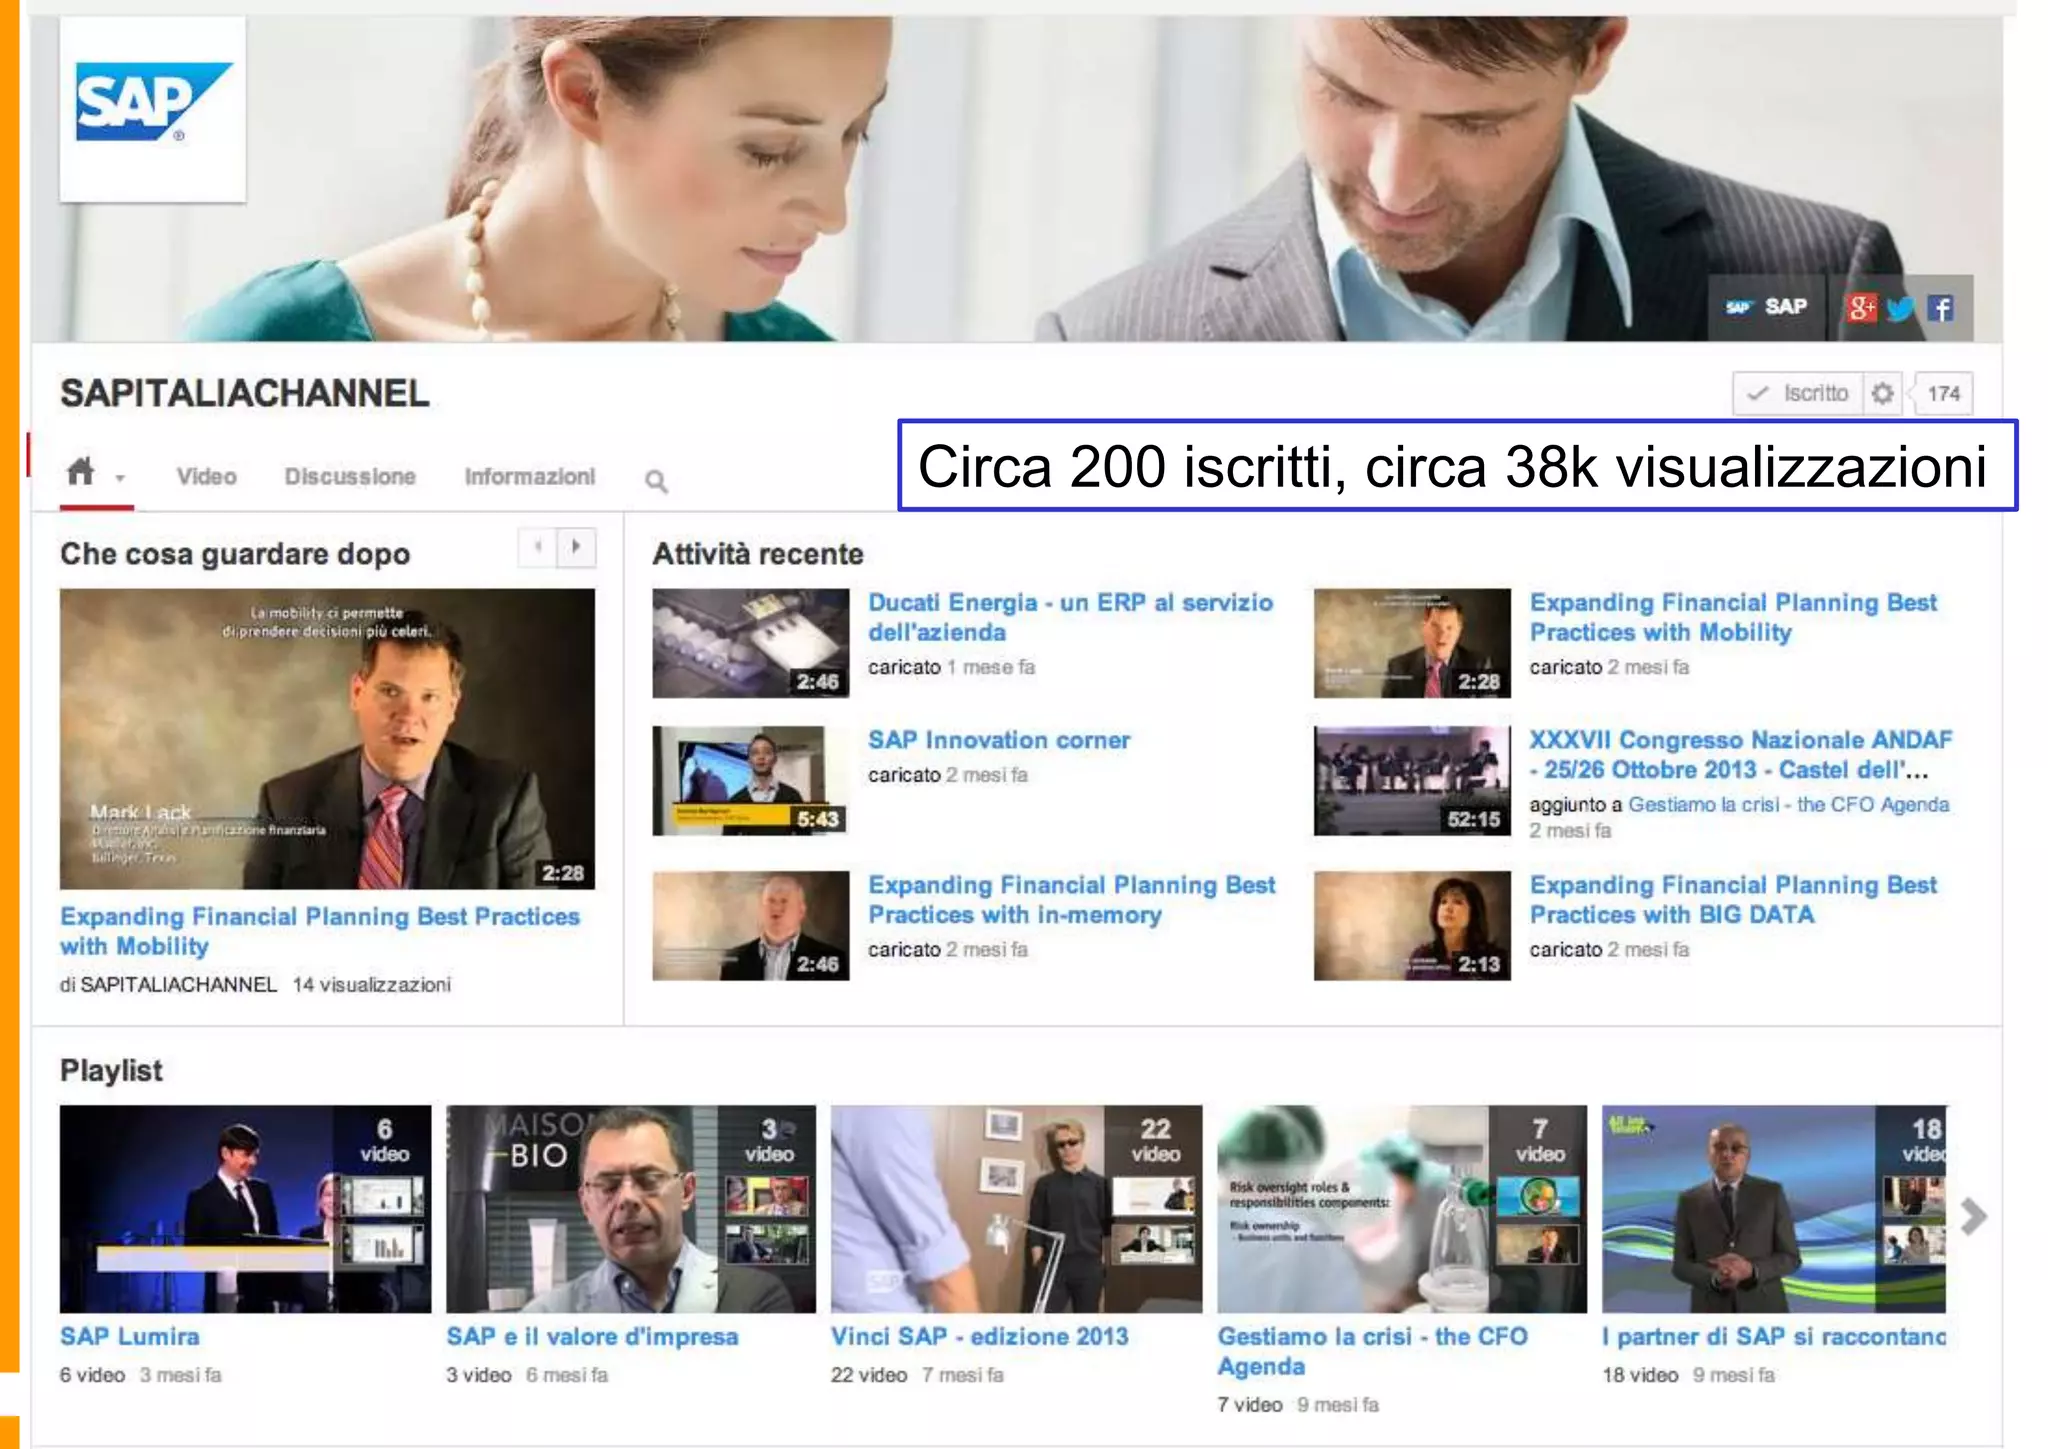Open SAP Lumira playlist thumbnail
This screenshot has height=1449, width=2048.
point(245,1209)
